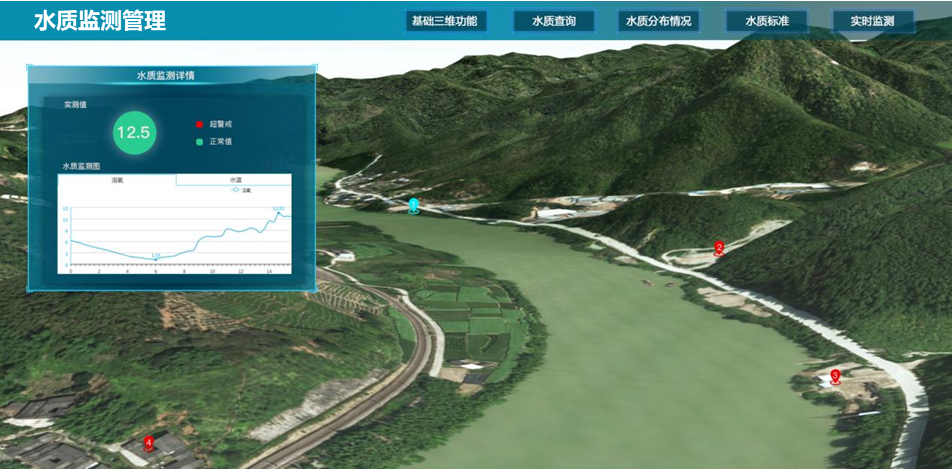
Task: Click the 水质监测图 section label
Action: pos(81,166)
